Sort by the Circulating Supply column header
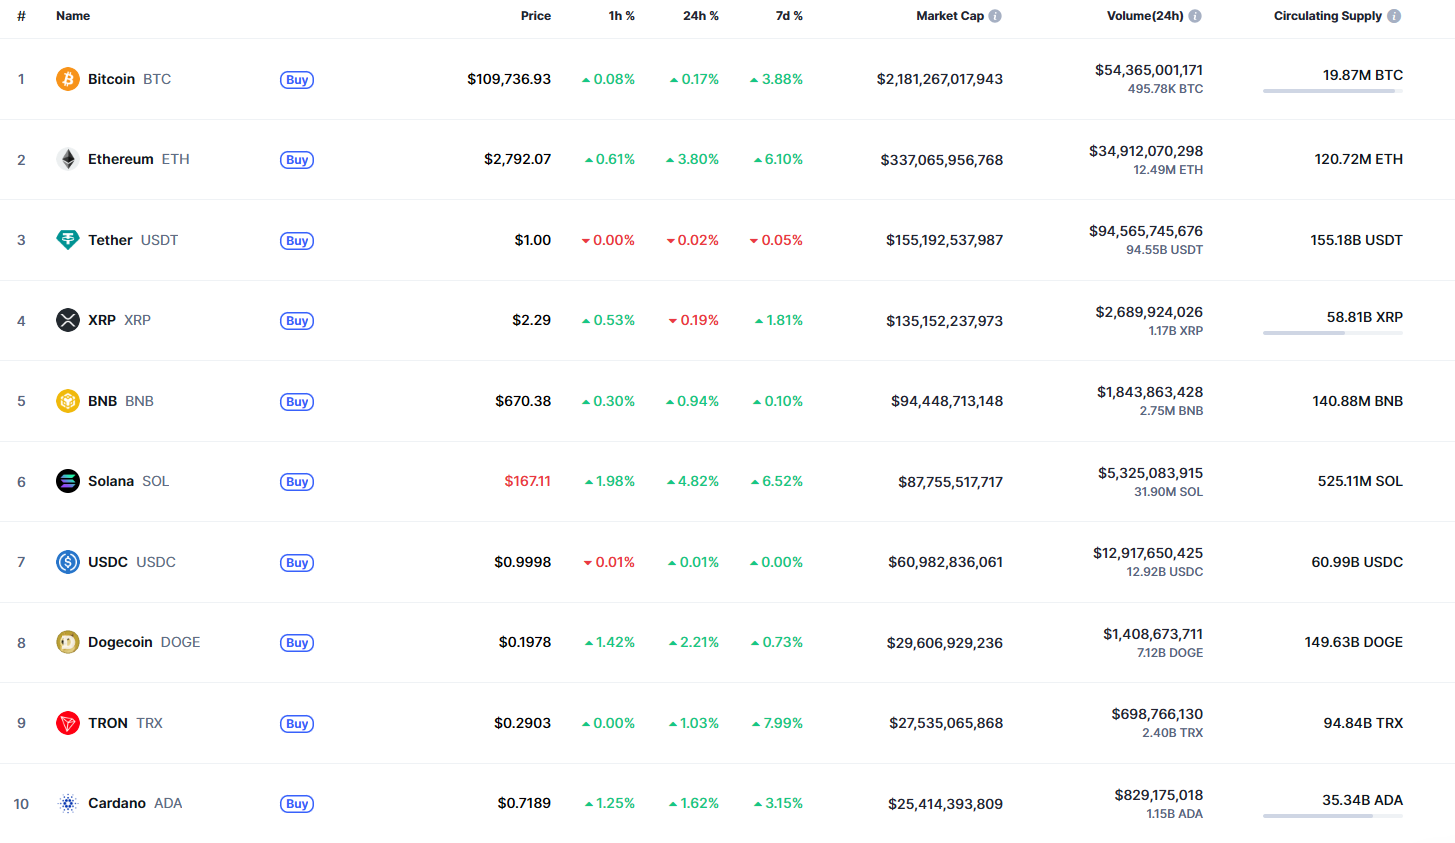The height and width of the screenshot is (843, 1455). pyautogui.click(x=1328, y=16)
